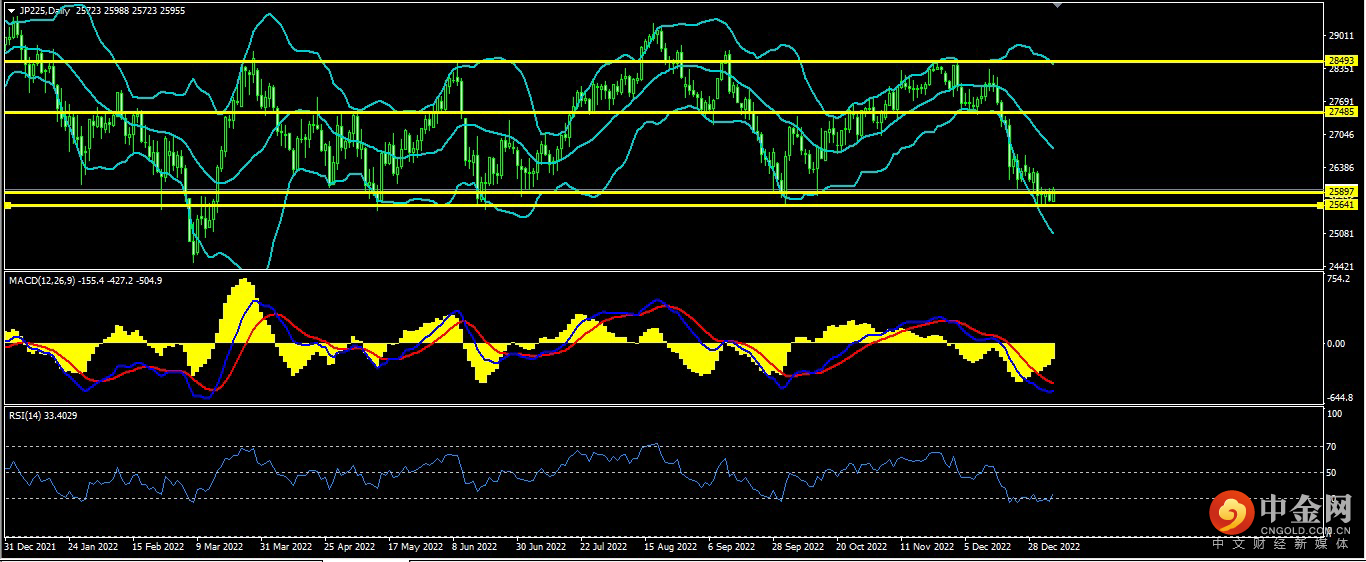Select the 27485 yellow price label
This screenshot has width=1366, height=562.
coord(1340,112)
